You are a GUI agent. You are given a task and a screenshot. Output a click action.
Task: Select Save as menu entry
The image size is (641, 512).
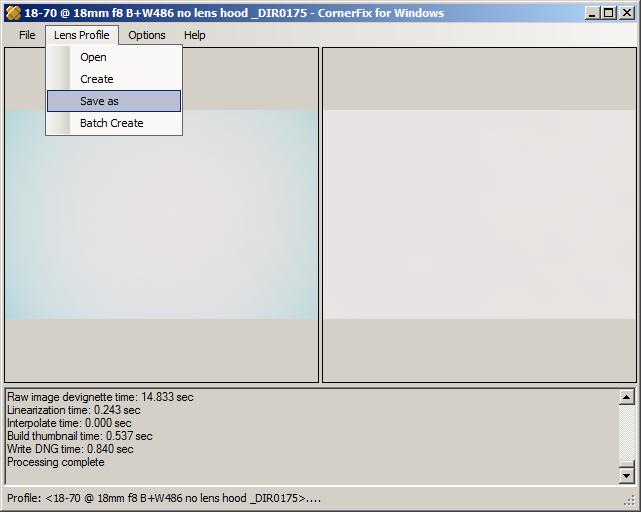tap(114, 101)
